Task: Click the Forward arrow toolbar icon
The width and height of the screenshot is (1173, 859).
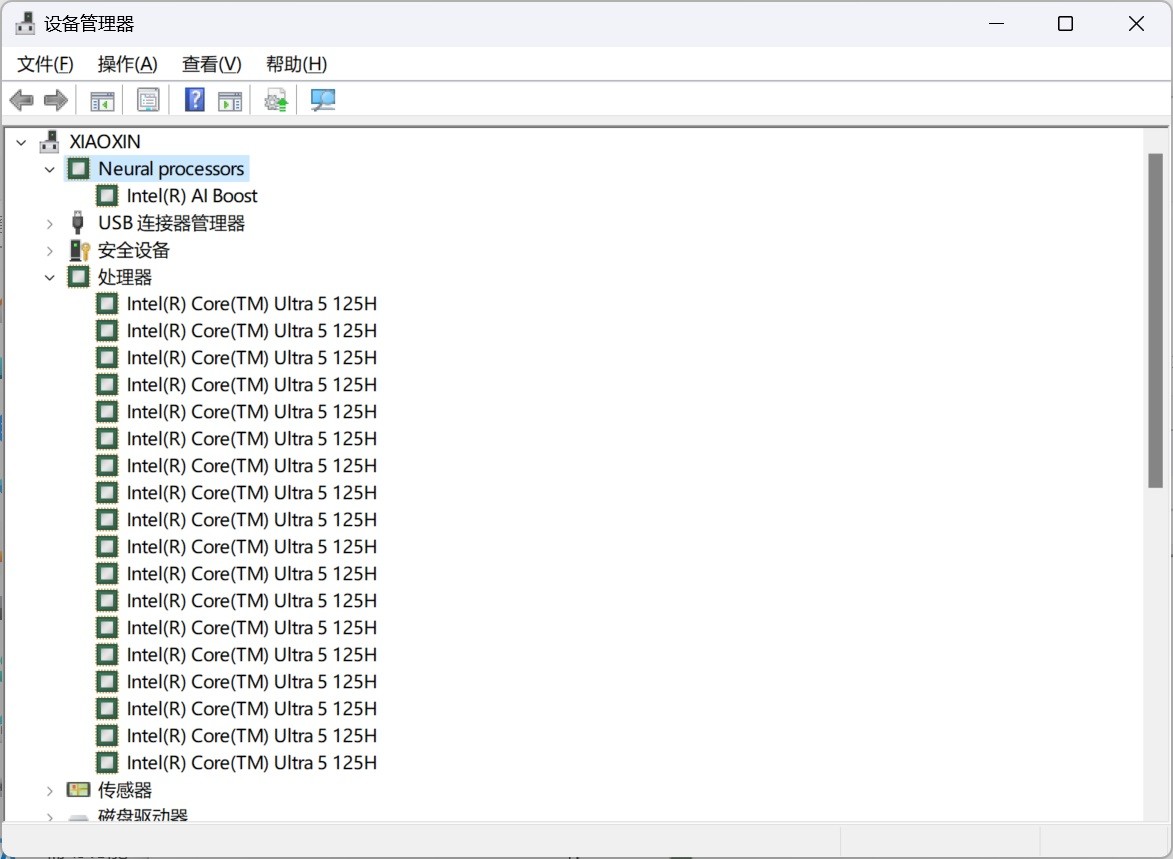Action: (x=56, y=100)
